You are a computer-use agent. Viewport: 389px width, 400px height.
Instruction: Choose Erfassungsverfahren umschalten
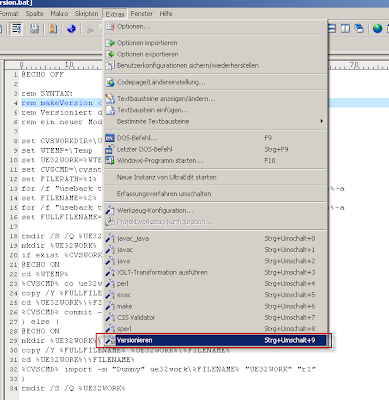(216, 194)
